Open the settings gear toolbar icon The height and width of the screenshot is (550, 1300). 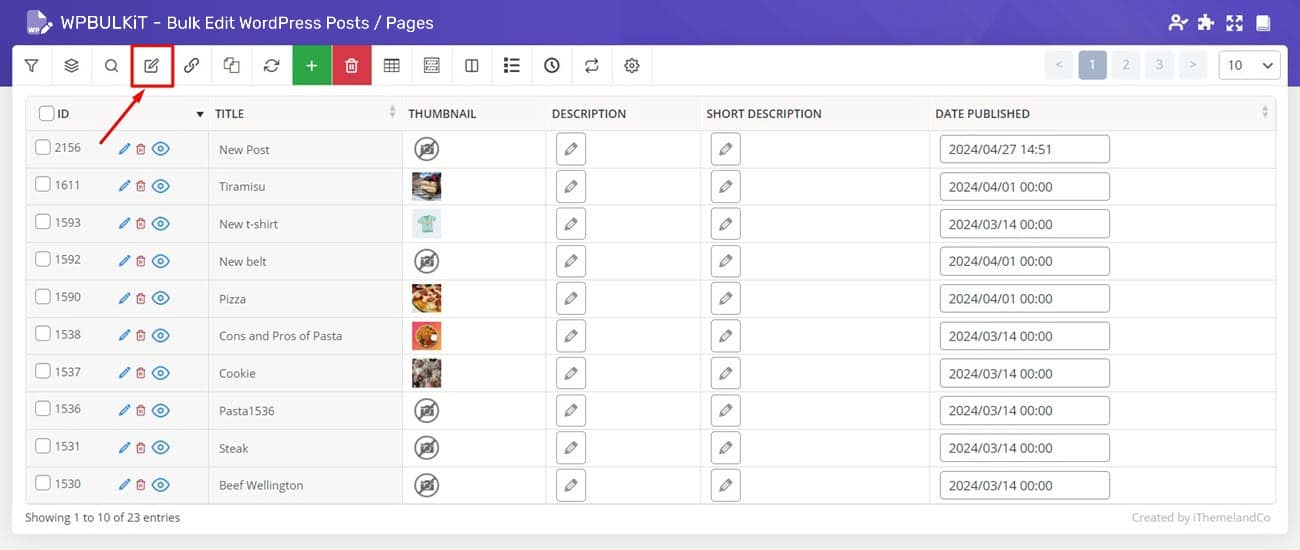coord(632,66)
